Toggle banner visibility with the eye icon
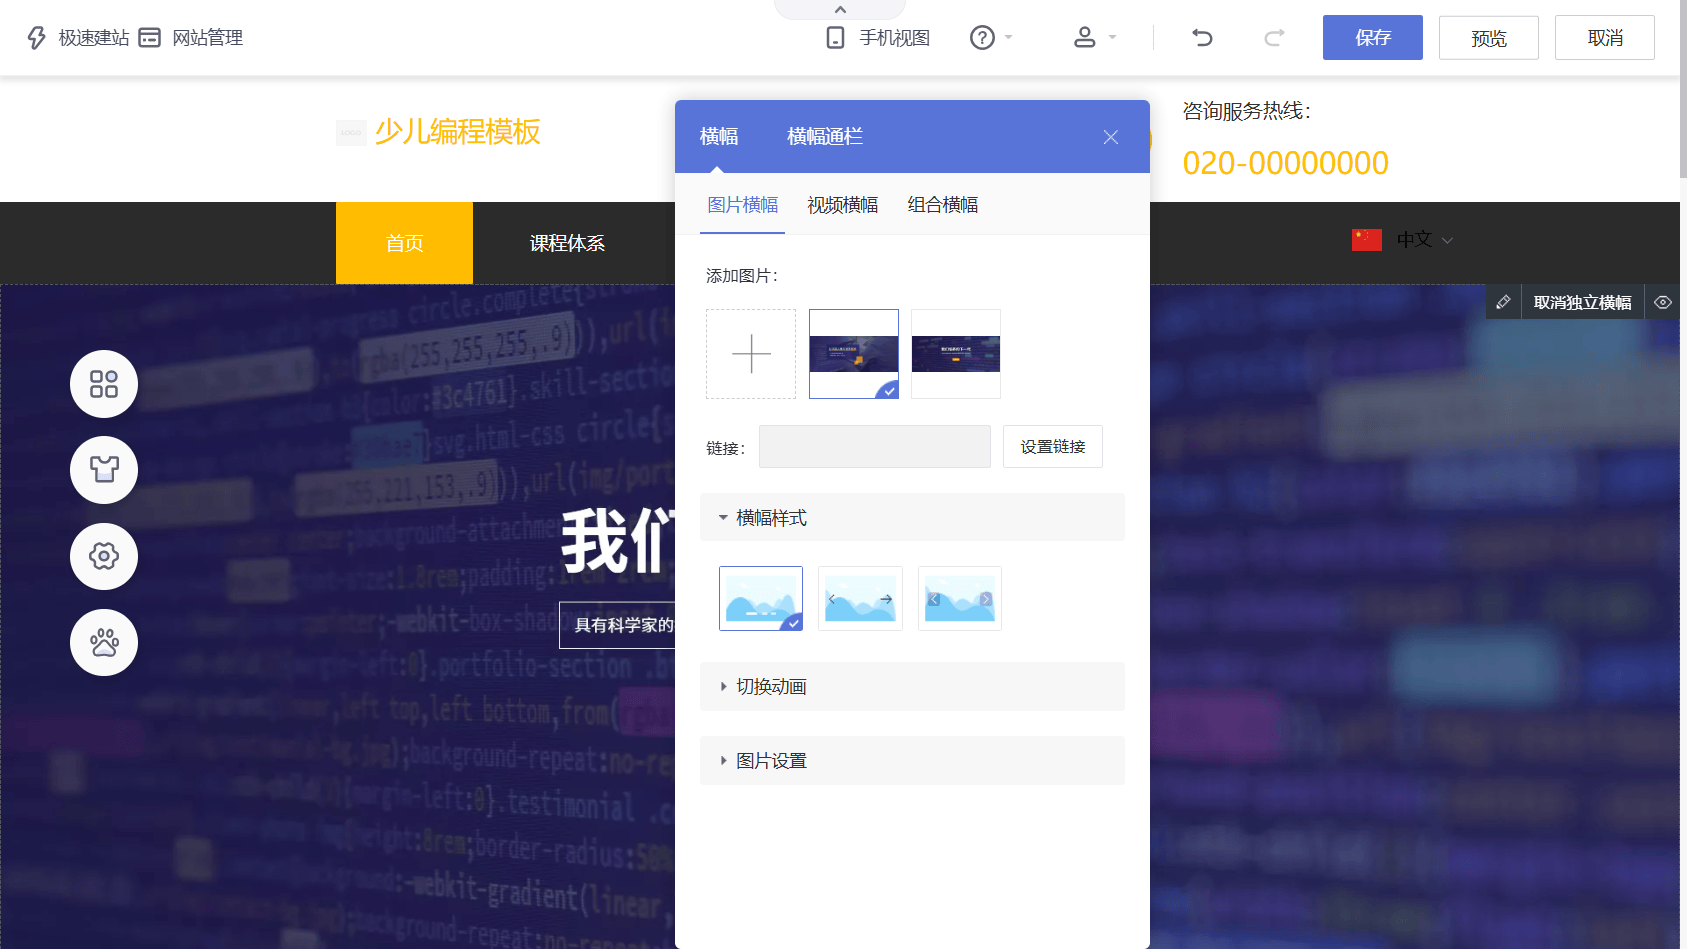The width and height of the screenshot is (1687, 949). tap(1664, 301)
